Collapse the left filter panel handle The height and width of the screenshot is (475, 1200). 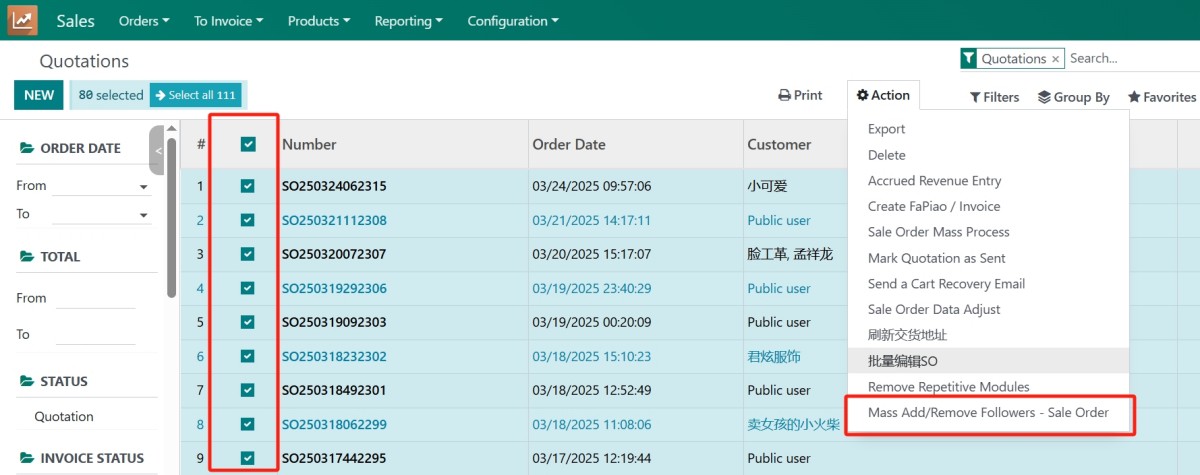pyautogui.click(x=157, y=150)
